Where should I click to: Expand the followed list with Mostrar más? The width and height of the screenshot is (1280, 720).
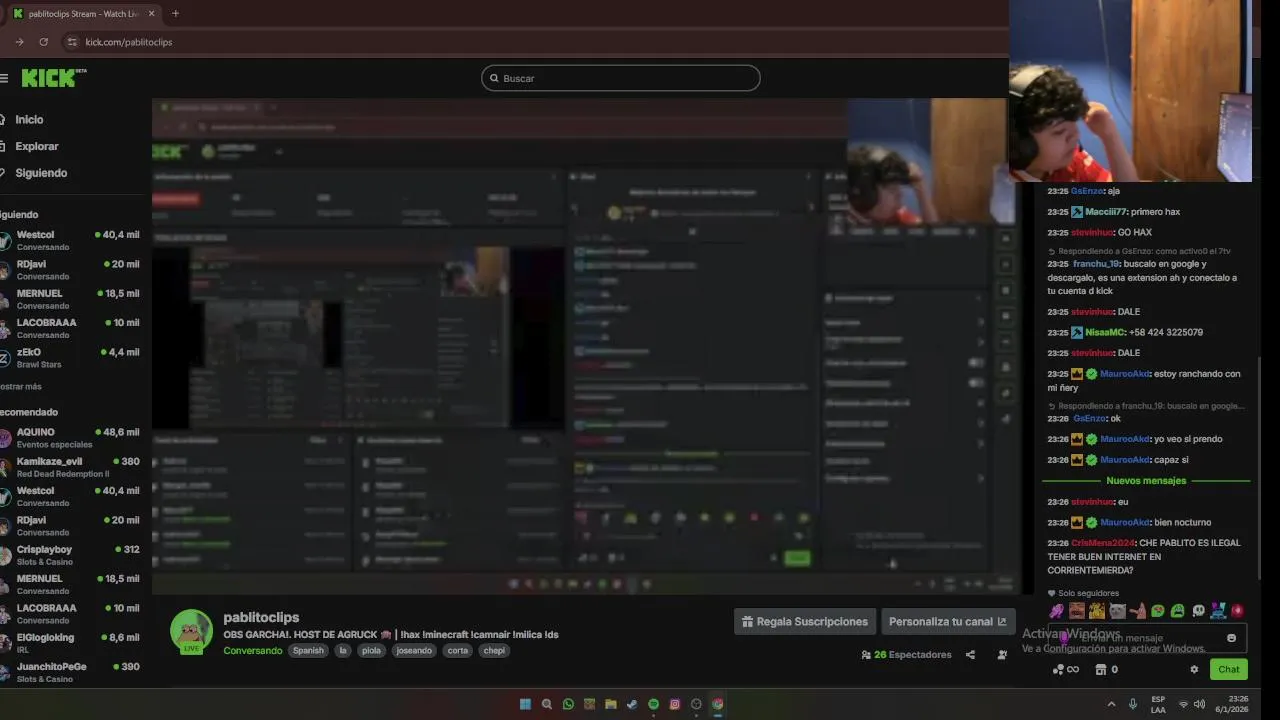point(21,386)
